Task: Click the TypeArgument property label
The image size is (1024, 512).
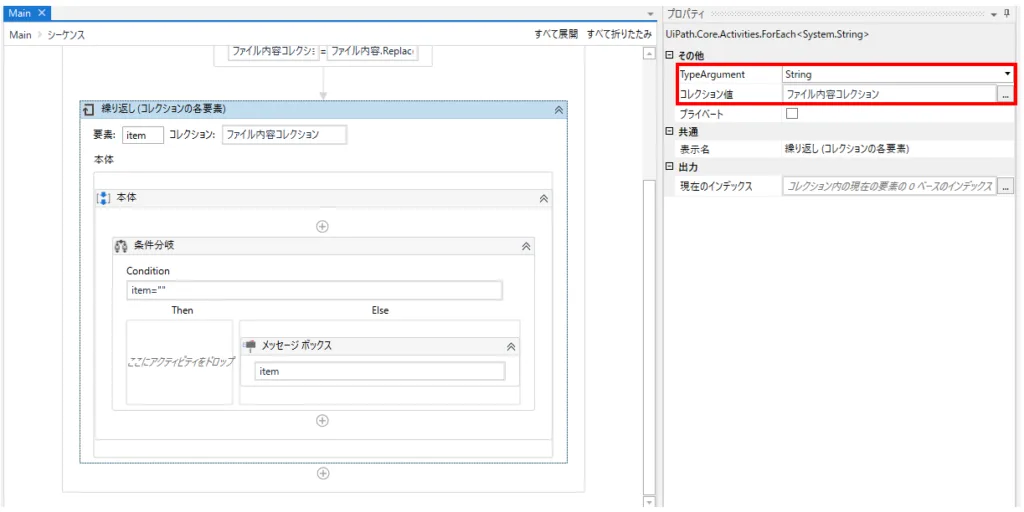Action: point(712,74)
